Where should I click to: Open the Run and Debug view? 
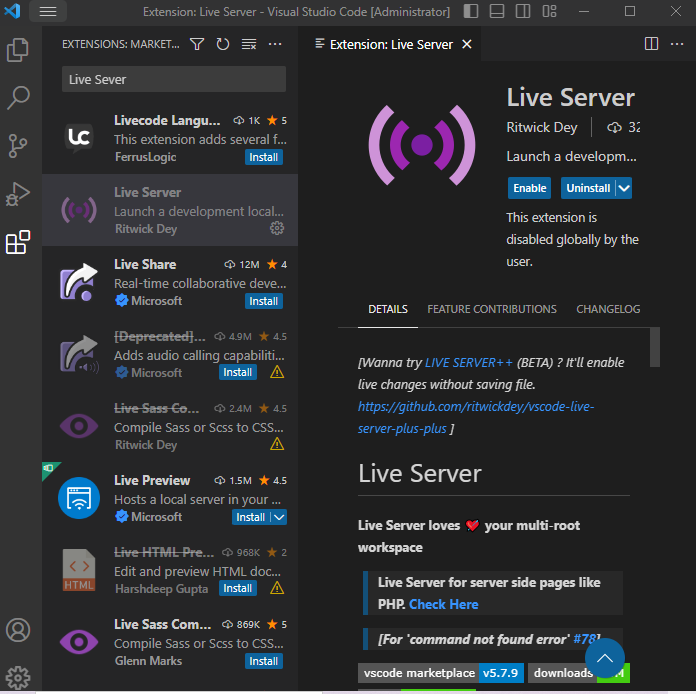18,194
